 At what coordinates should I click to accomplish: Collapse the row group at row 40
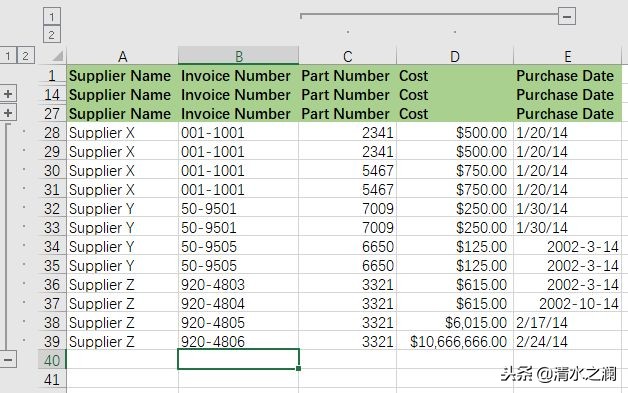click(x=8, y=359)
